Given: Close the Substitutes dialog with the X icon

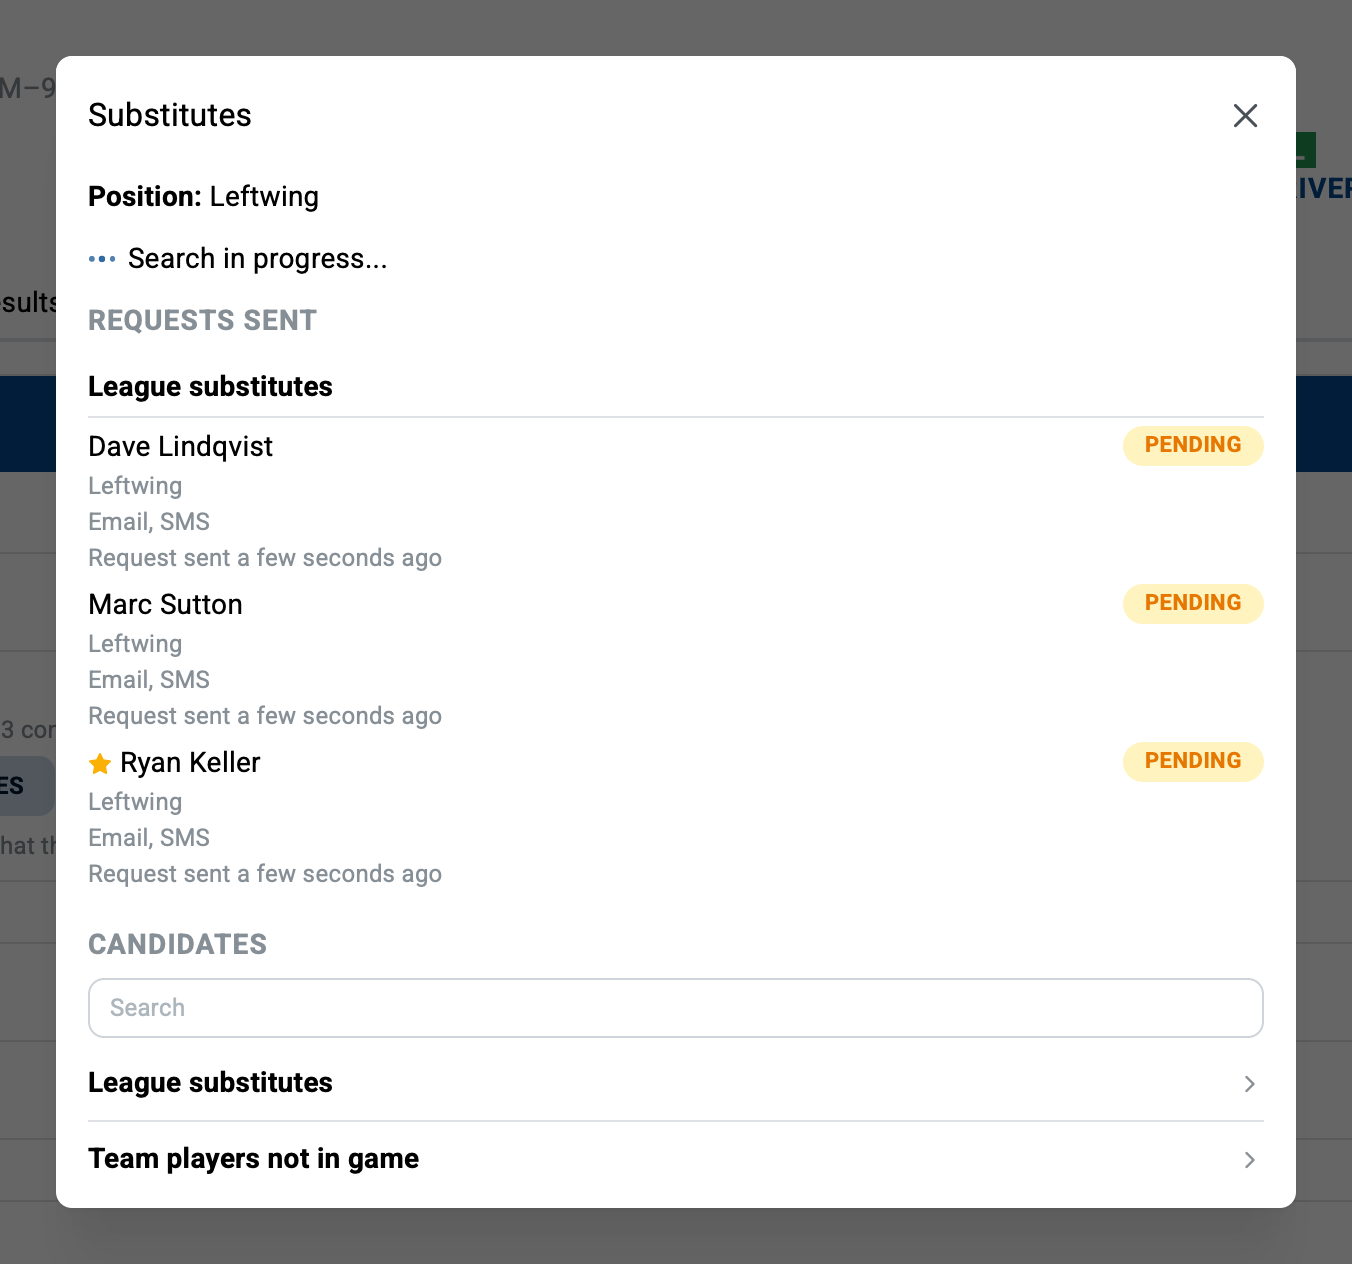Looking at the screenshot, I should click(x=1245, y=116).
